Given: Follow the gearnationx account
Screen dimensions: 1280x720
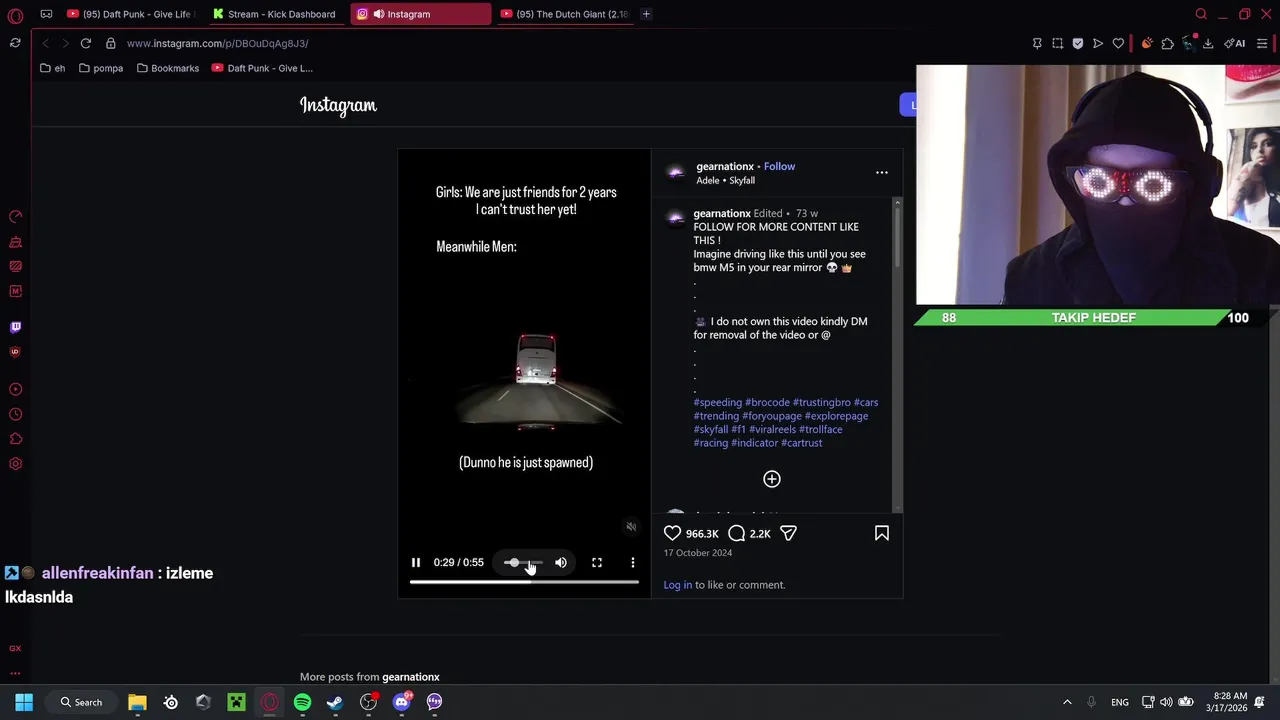Looking at the screenshot, I should pos(779,166).
